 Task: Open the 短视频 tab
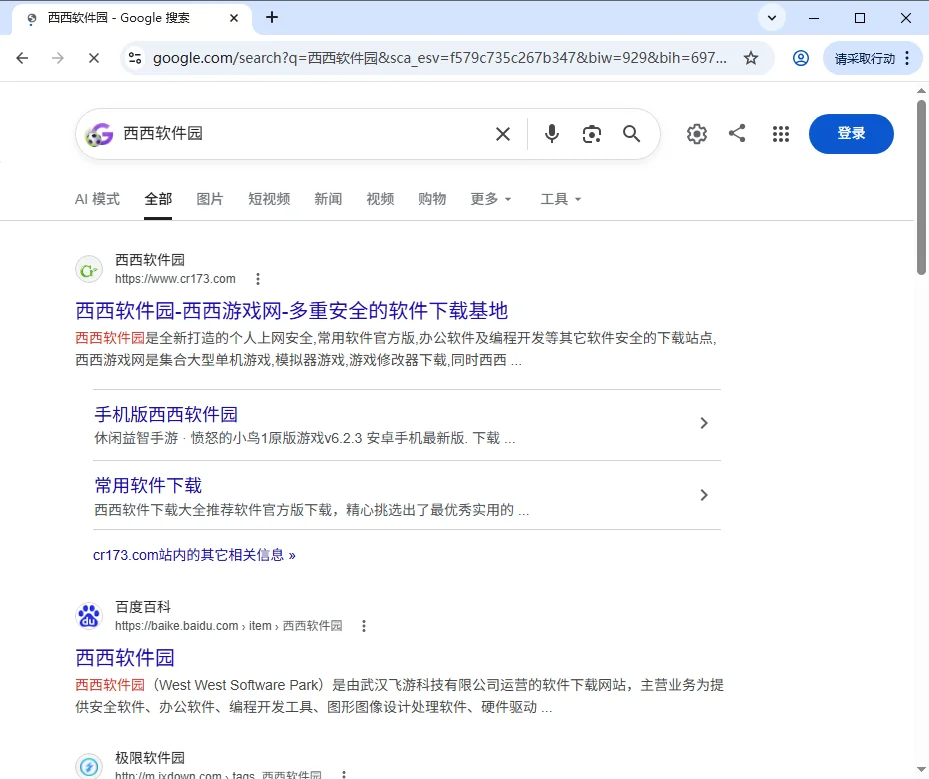[x=269, y=199]
